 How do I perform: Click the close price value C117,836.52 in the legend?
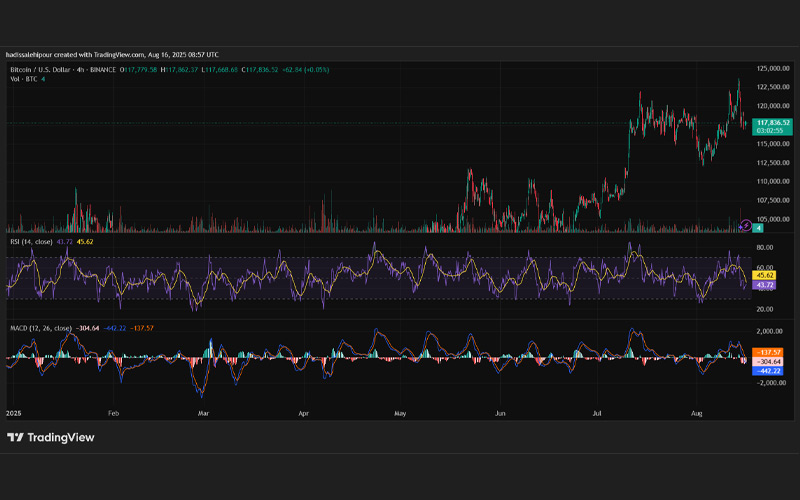click(x=260, y=70)
